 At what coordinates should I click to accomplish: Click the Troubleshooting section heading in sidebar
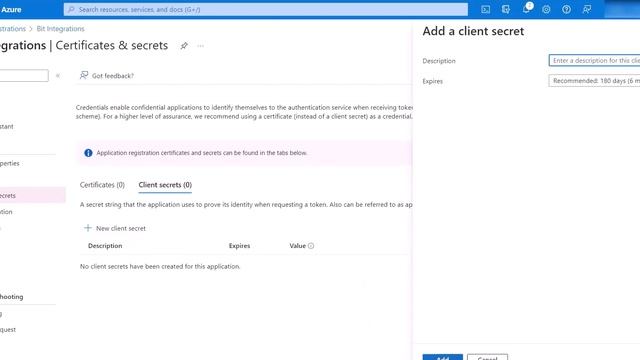pyautogui.click(x=11, y=297)
